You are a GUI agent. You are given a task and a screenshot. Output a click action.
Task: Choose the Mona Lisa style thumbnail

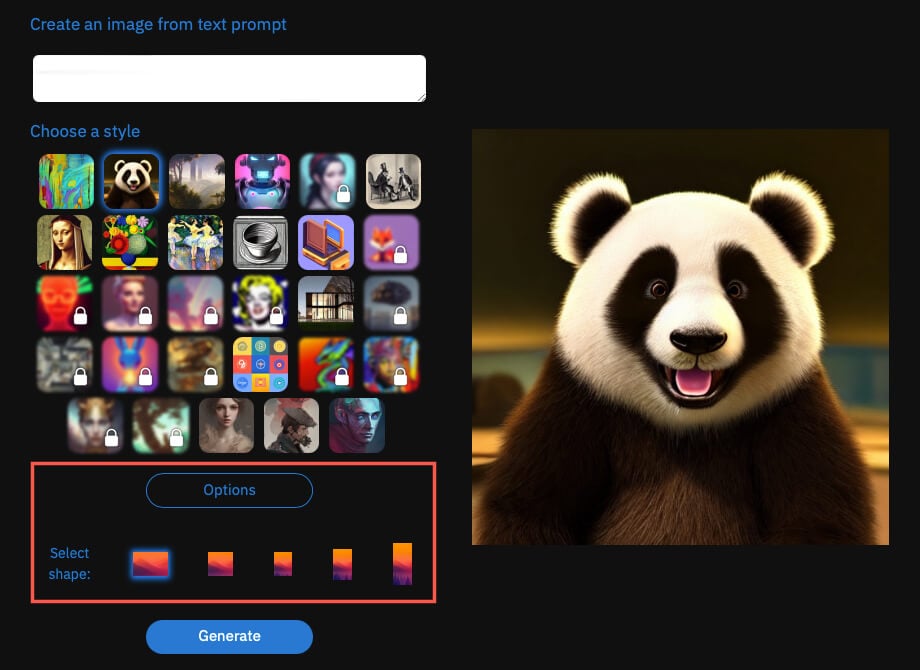[65, 243]
